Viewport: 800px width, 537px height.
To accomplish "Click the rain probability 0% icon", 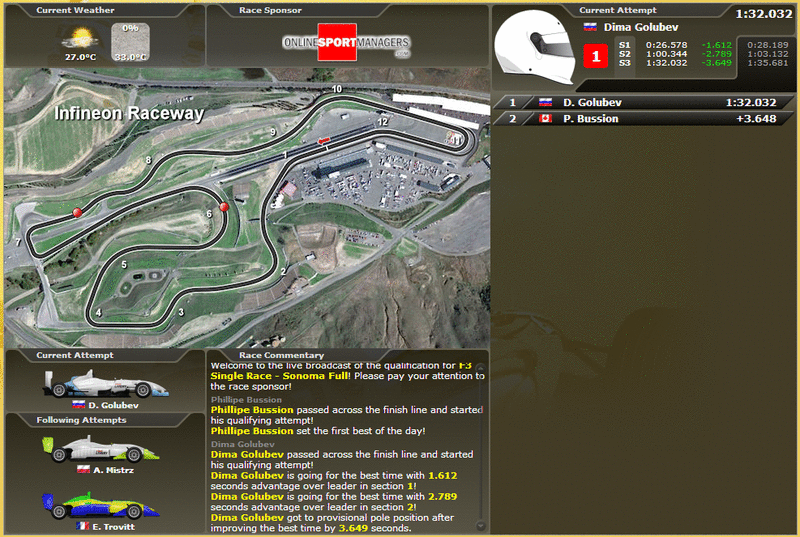I will pyautogui.click(x=131, y=42).
